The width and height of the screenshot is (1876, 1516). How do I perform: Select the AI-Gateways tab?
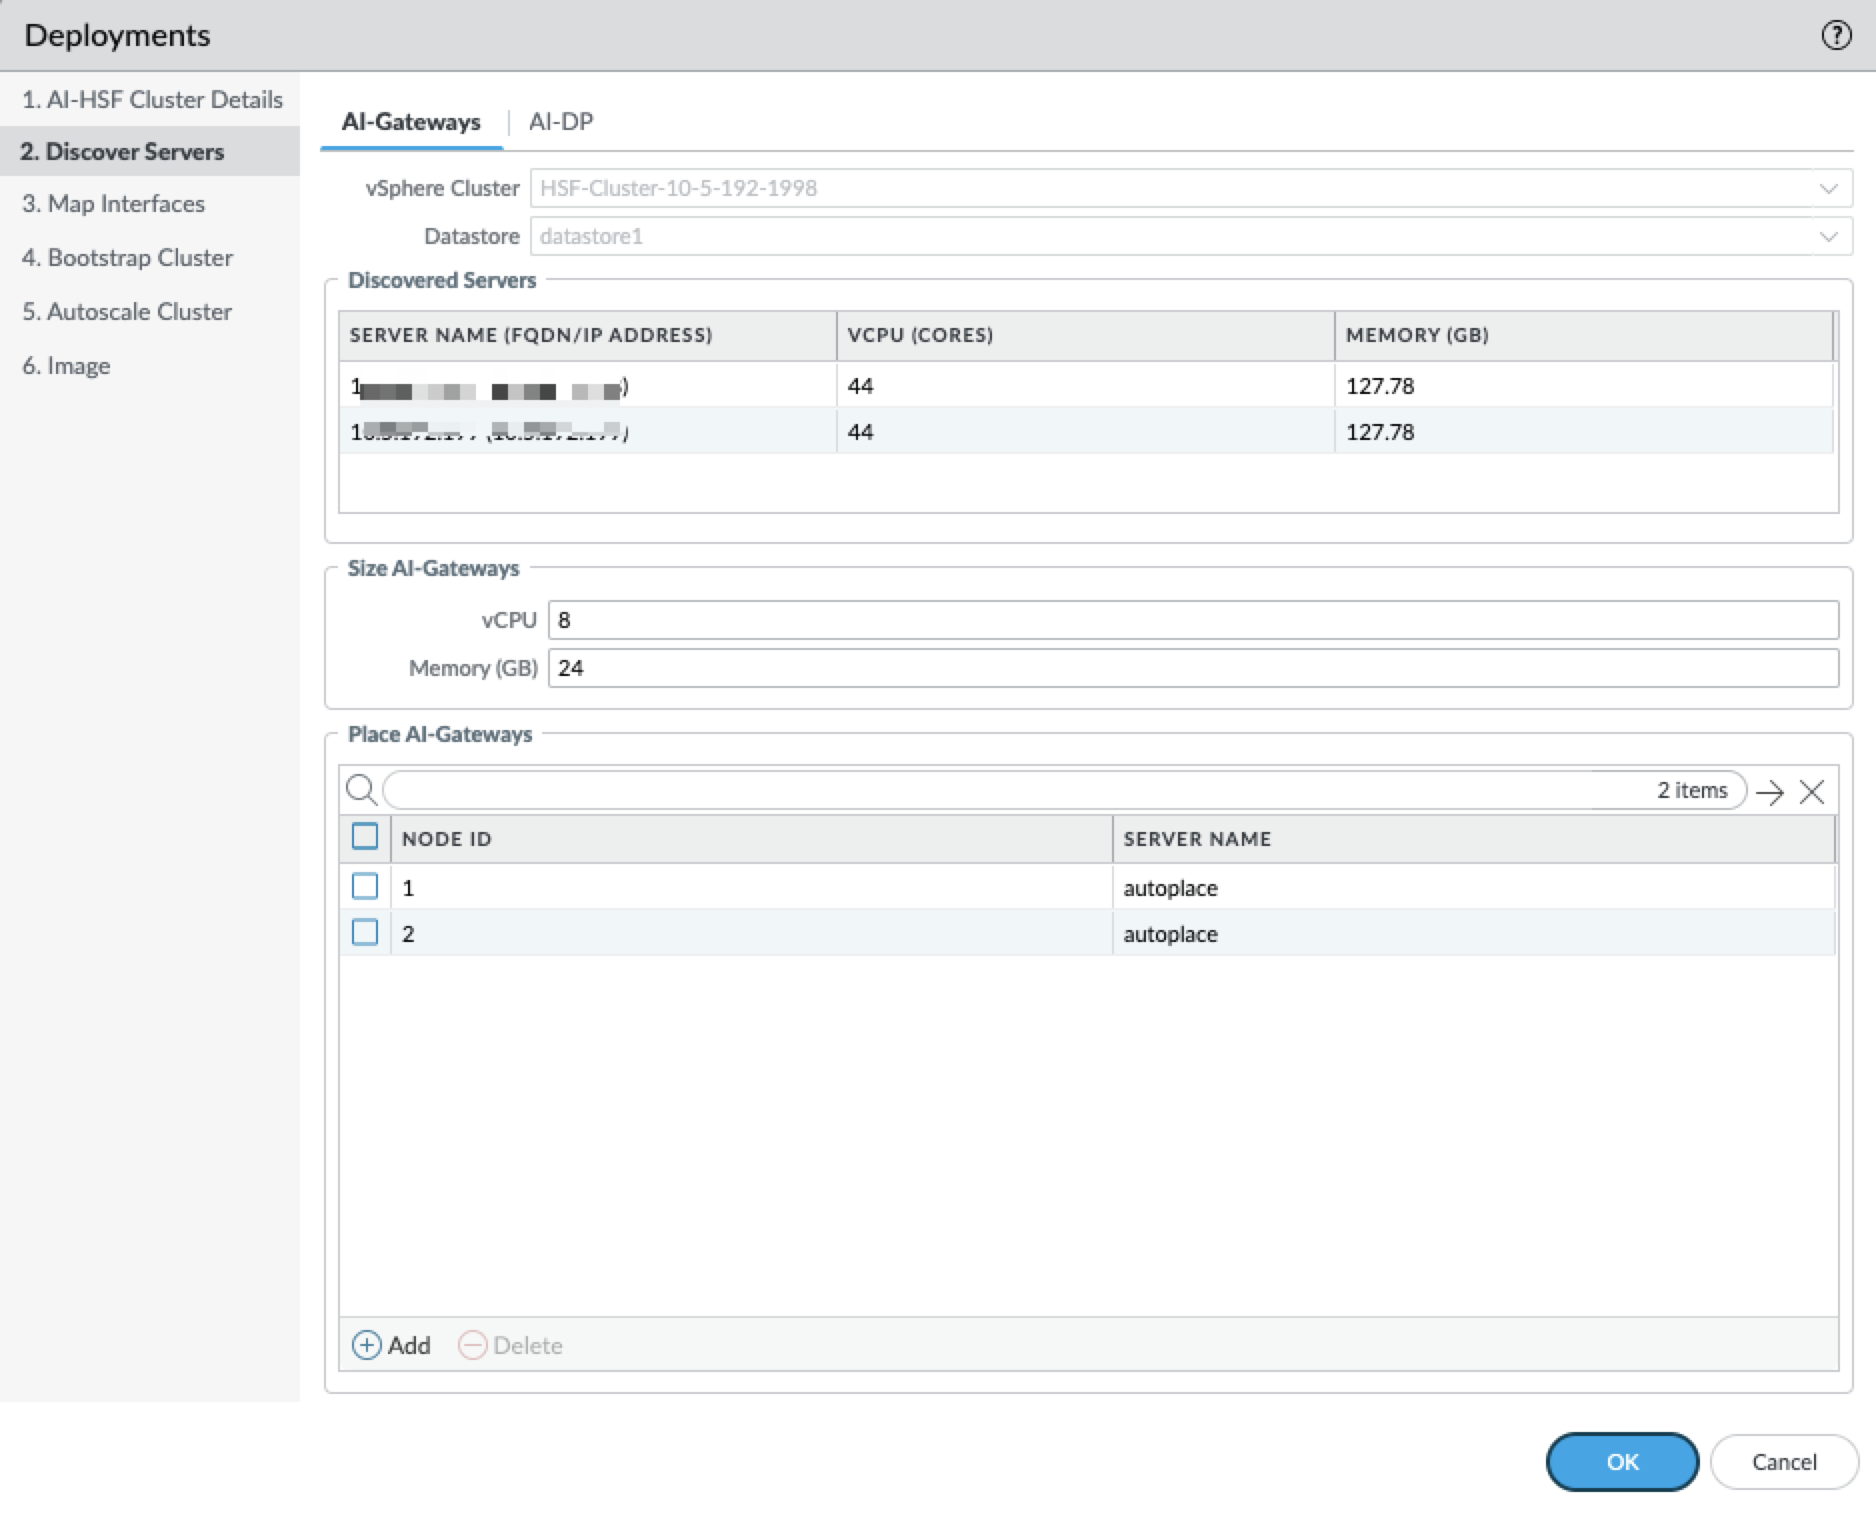click(411, 122)
